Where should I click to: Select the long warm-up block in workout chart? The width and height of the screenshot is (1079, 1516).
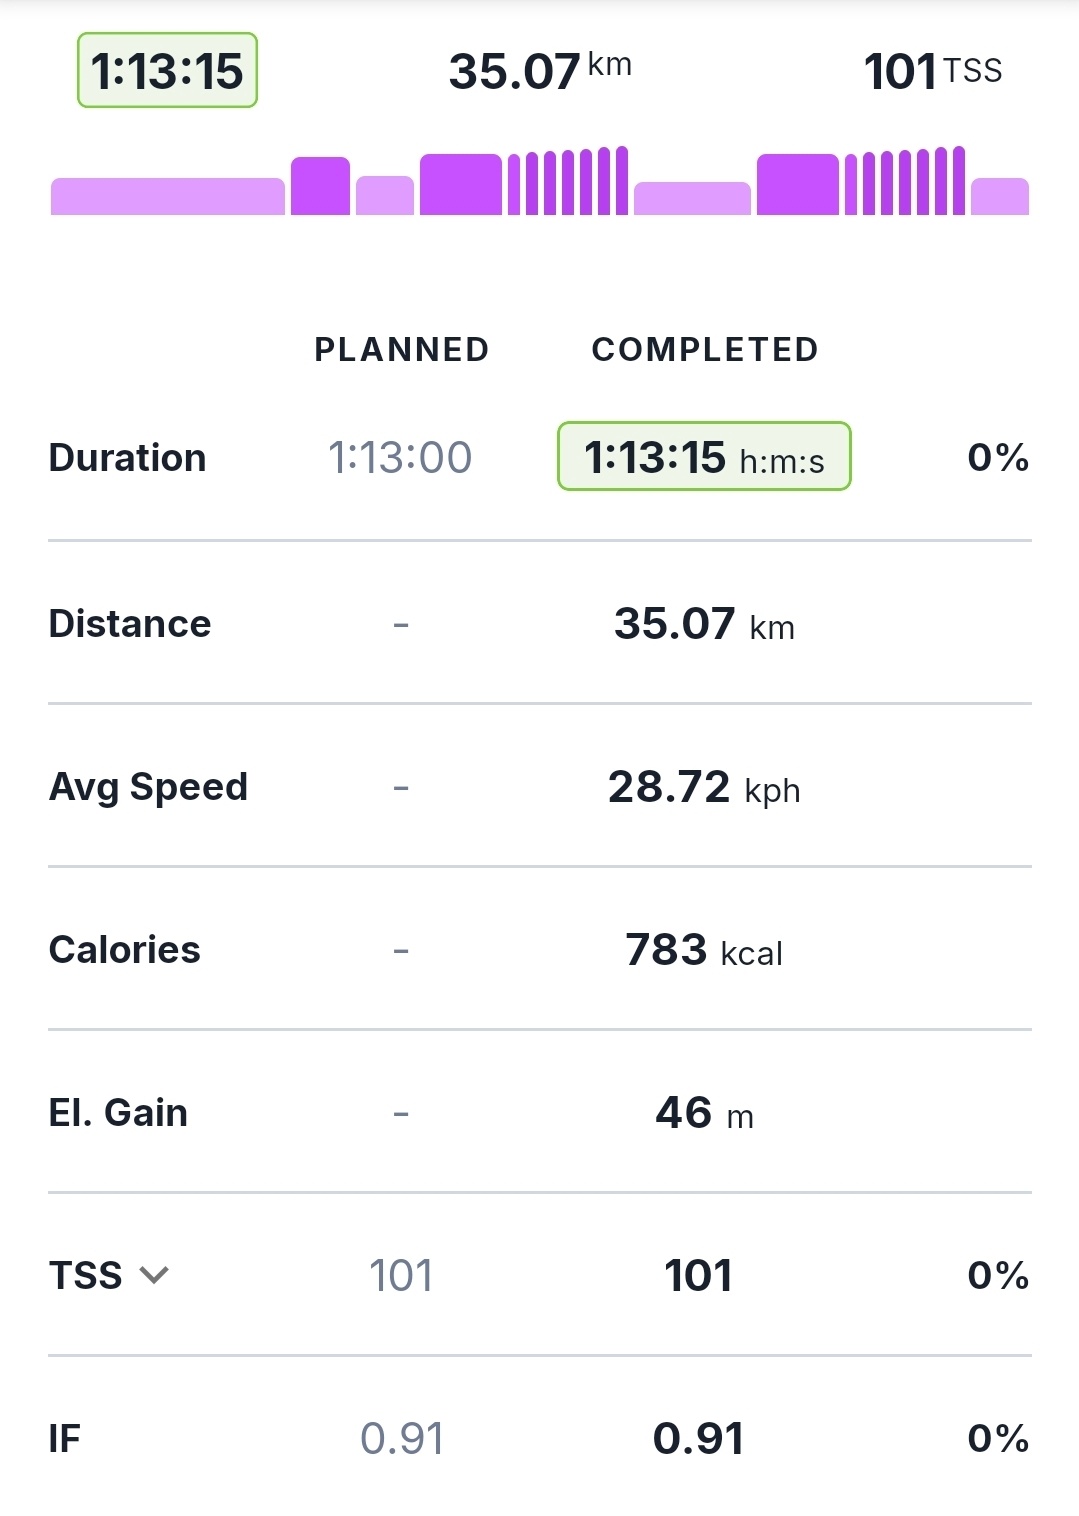[x=167, y=196]
